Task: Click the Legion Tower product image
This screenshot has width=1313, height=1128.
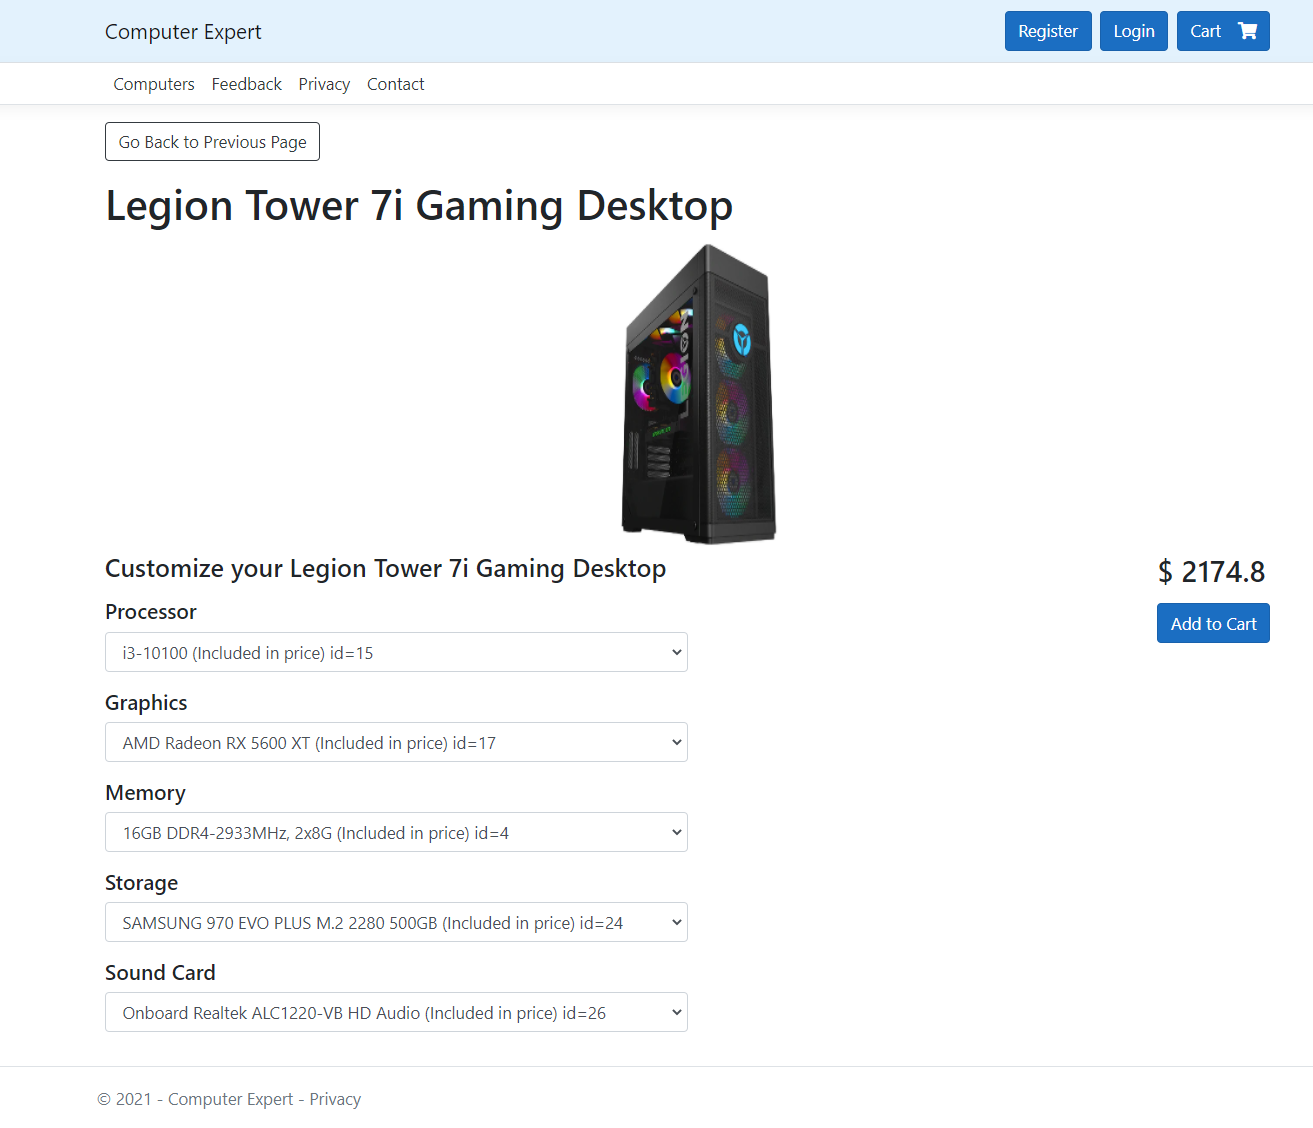Action: (699, 394)
